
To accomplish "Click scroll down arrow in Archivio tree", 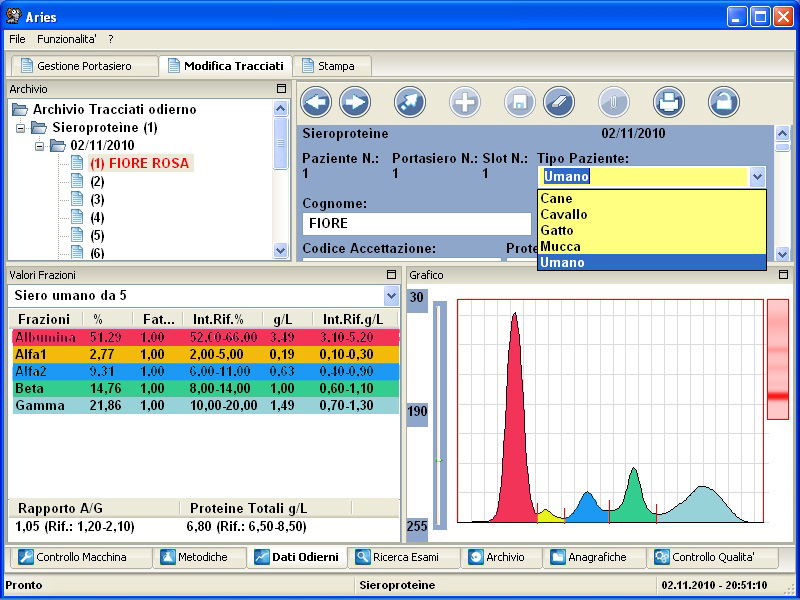I will [281, 250].
